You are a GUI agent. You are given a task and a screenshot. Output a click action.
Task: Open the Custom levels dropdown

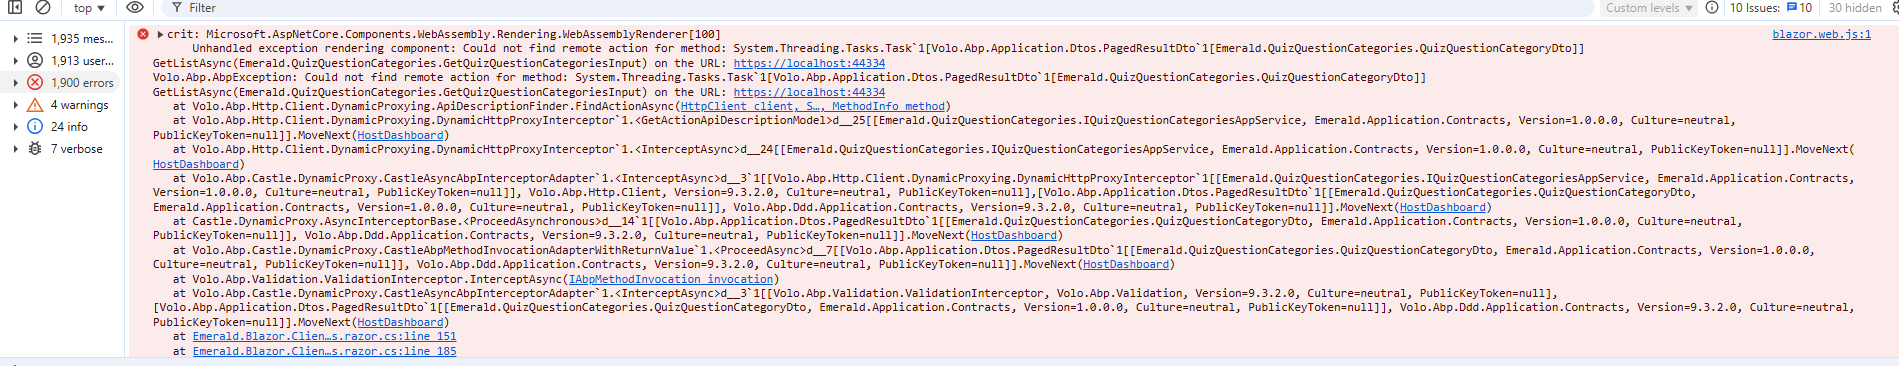(x=1649, y=7)
